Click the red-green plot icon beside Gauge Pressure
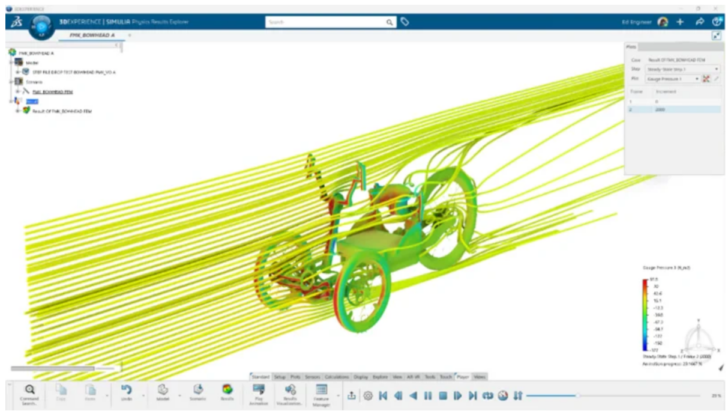This screenshot has height=417, width=728. coord(706,79)
